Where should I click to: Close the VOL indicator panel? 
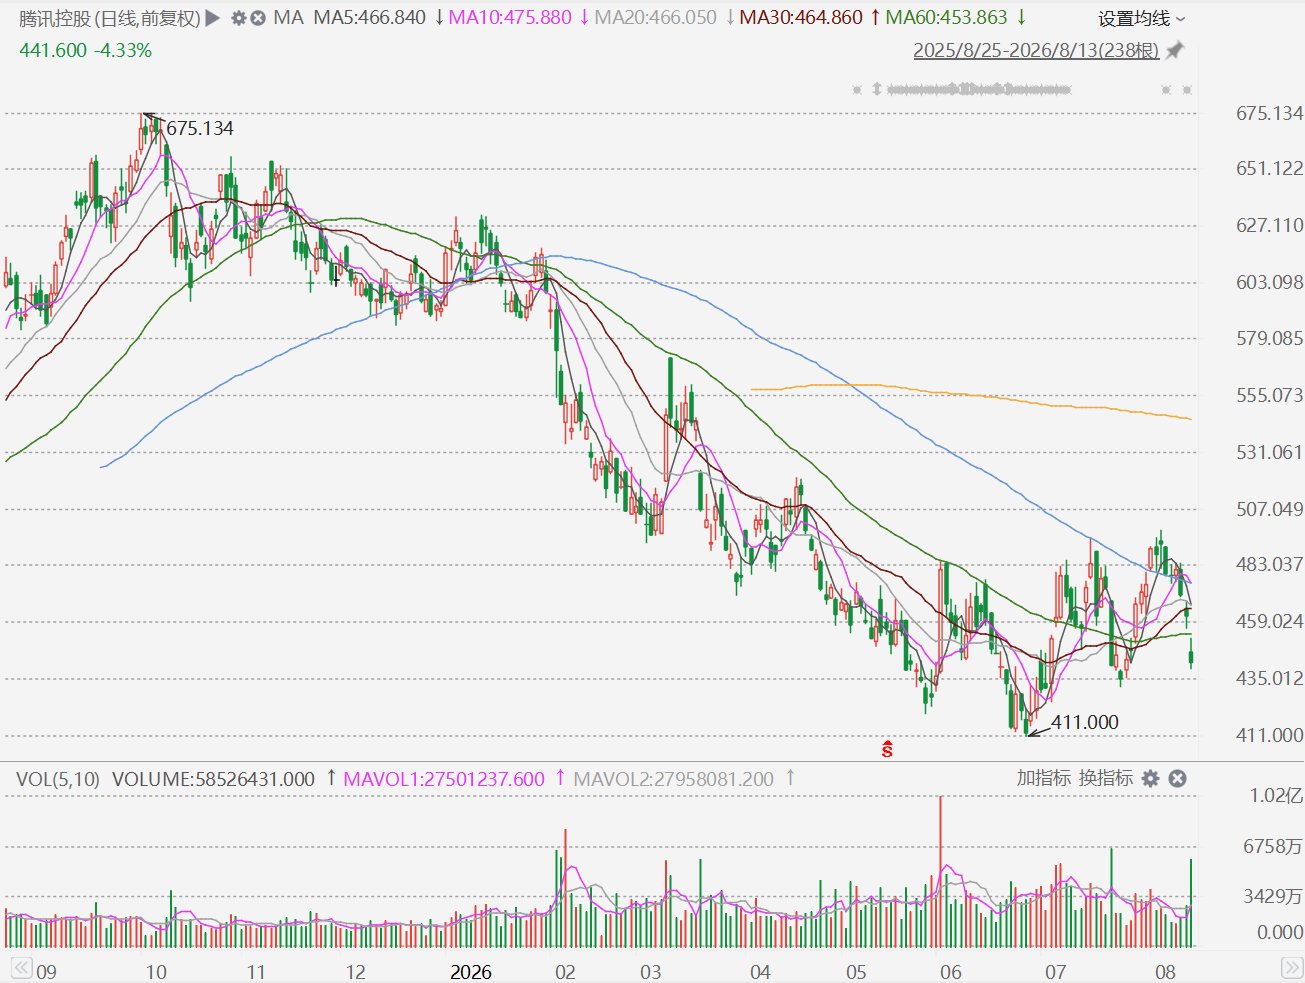tap(1178, 778)
